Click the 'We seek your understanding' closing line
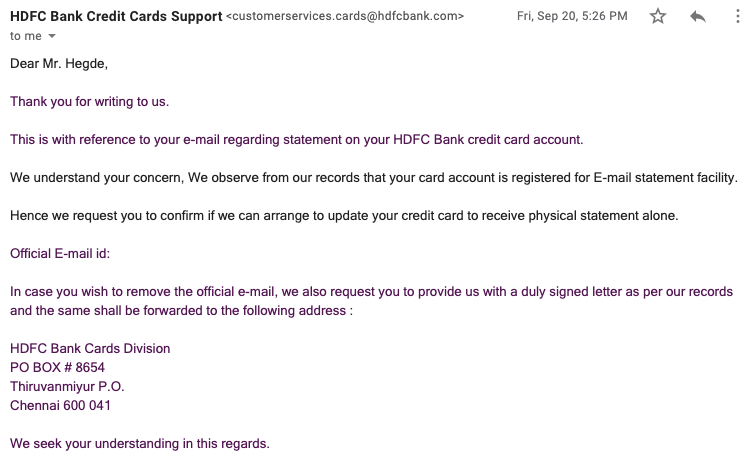 click(x=140, y=443)
